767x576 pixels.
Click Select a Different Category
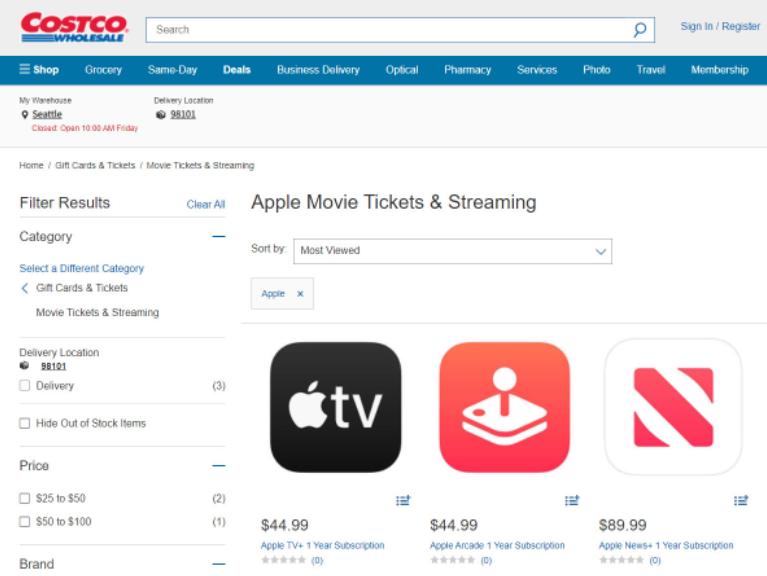(82, 268)
